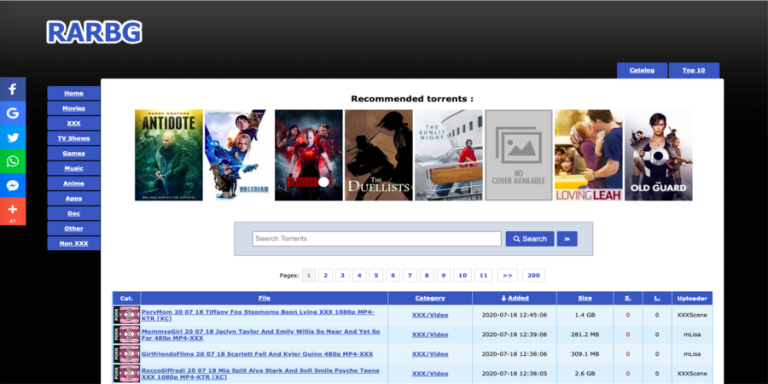Click the advanced search double-arrow button
Viewport: 768px width, 384px height.
click(x=567, y=239)
